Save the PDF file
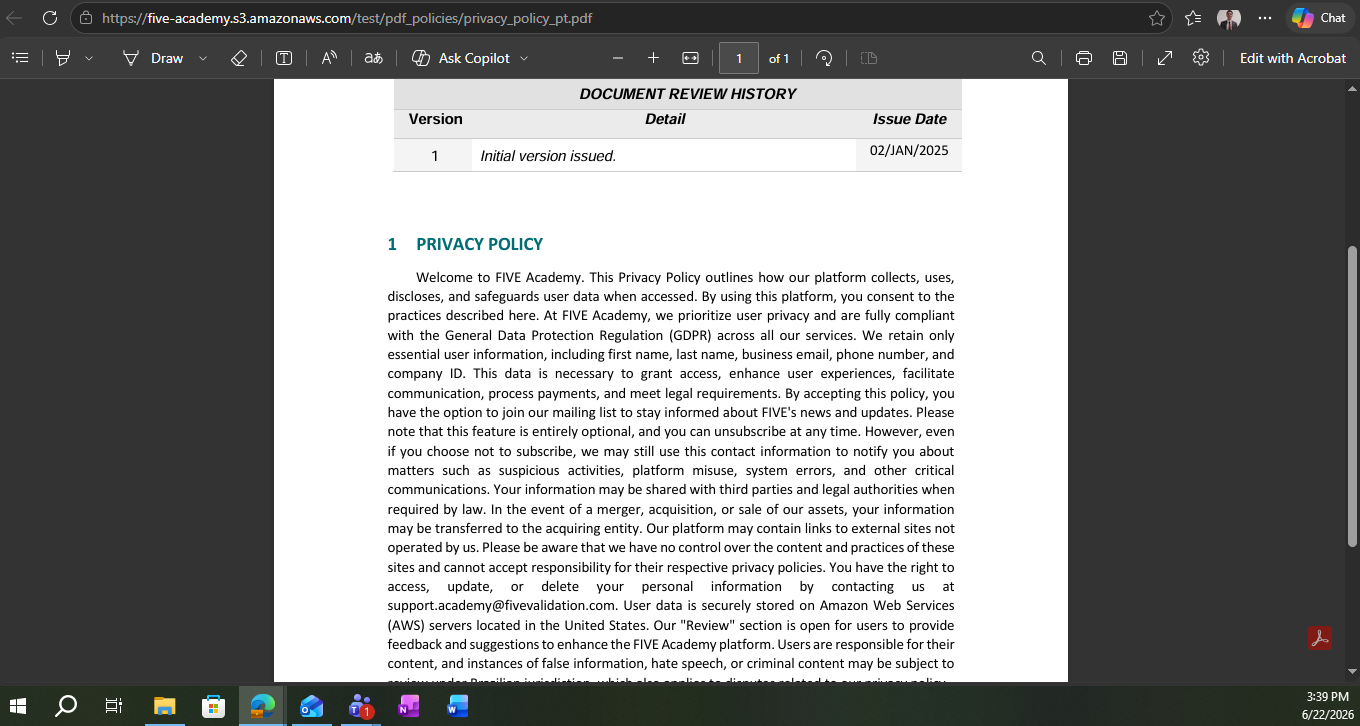Screen dimensions: 1360x726 click(1120, 58)
